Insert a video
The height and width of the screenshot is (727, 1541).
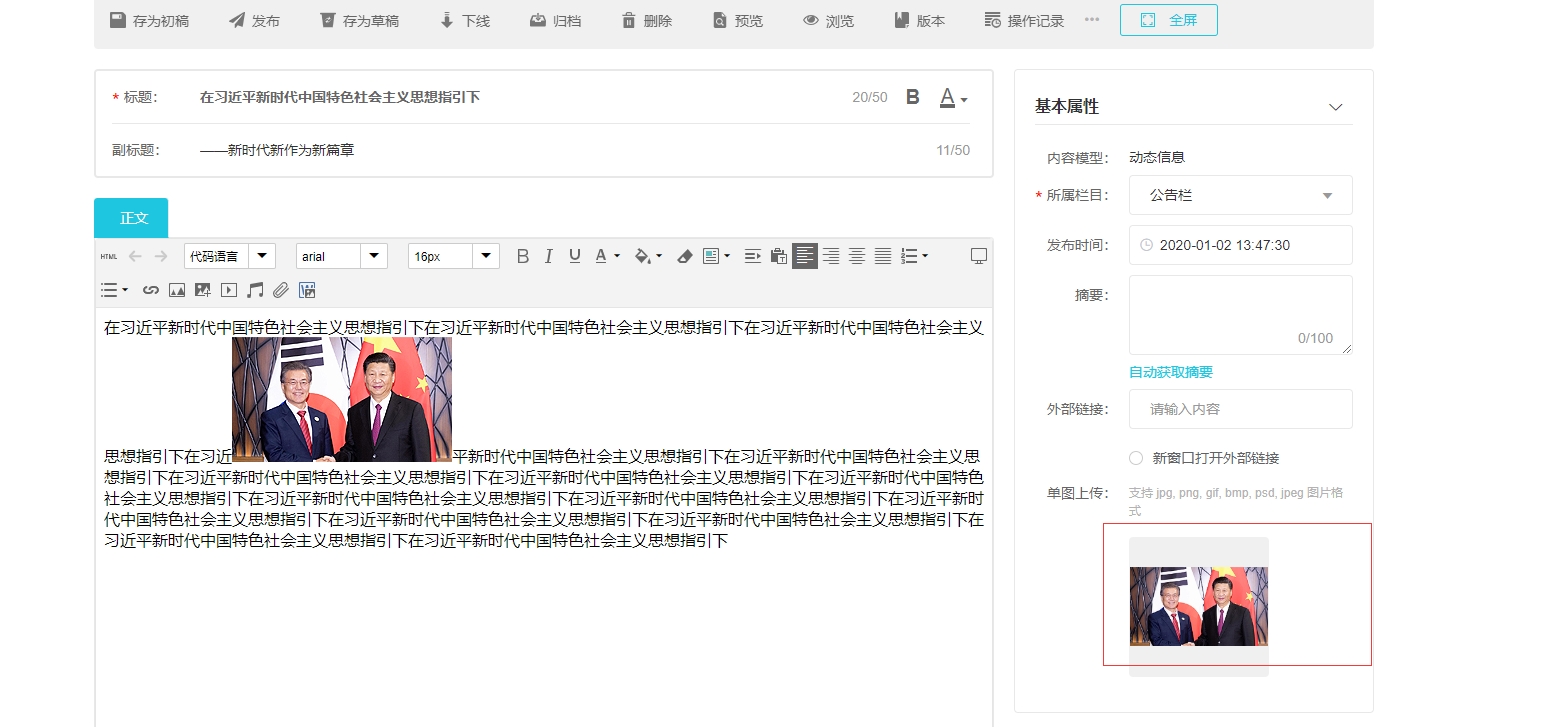point(229,290)
